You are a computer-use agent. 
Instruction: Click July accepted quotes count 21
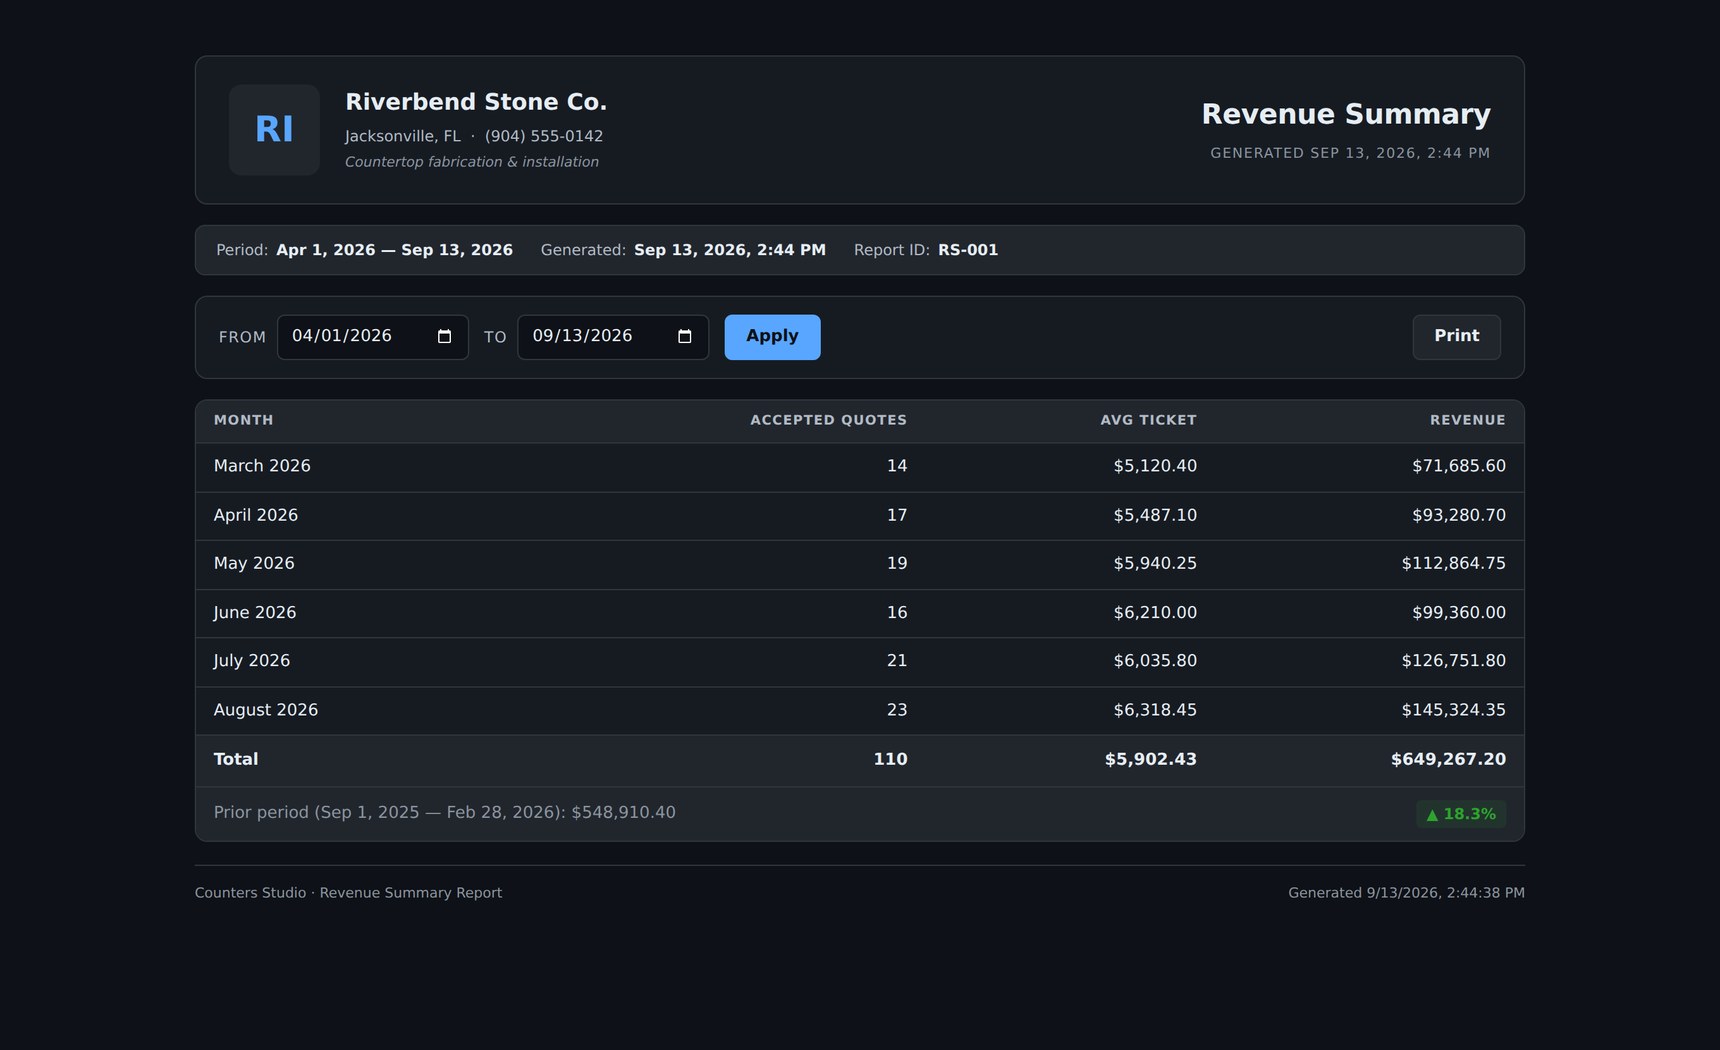coord(897,661)
